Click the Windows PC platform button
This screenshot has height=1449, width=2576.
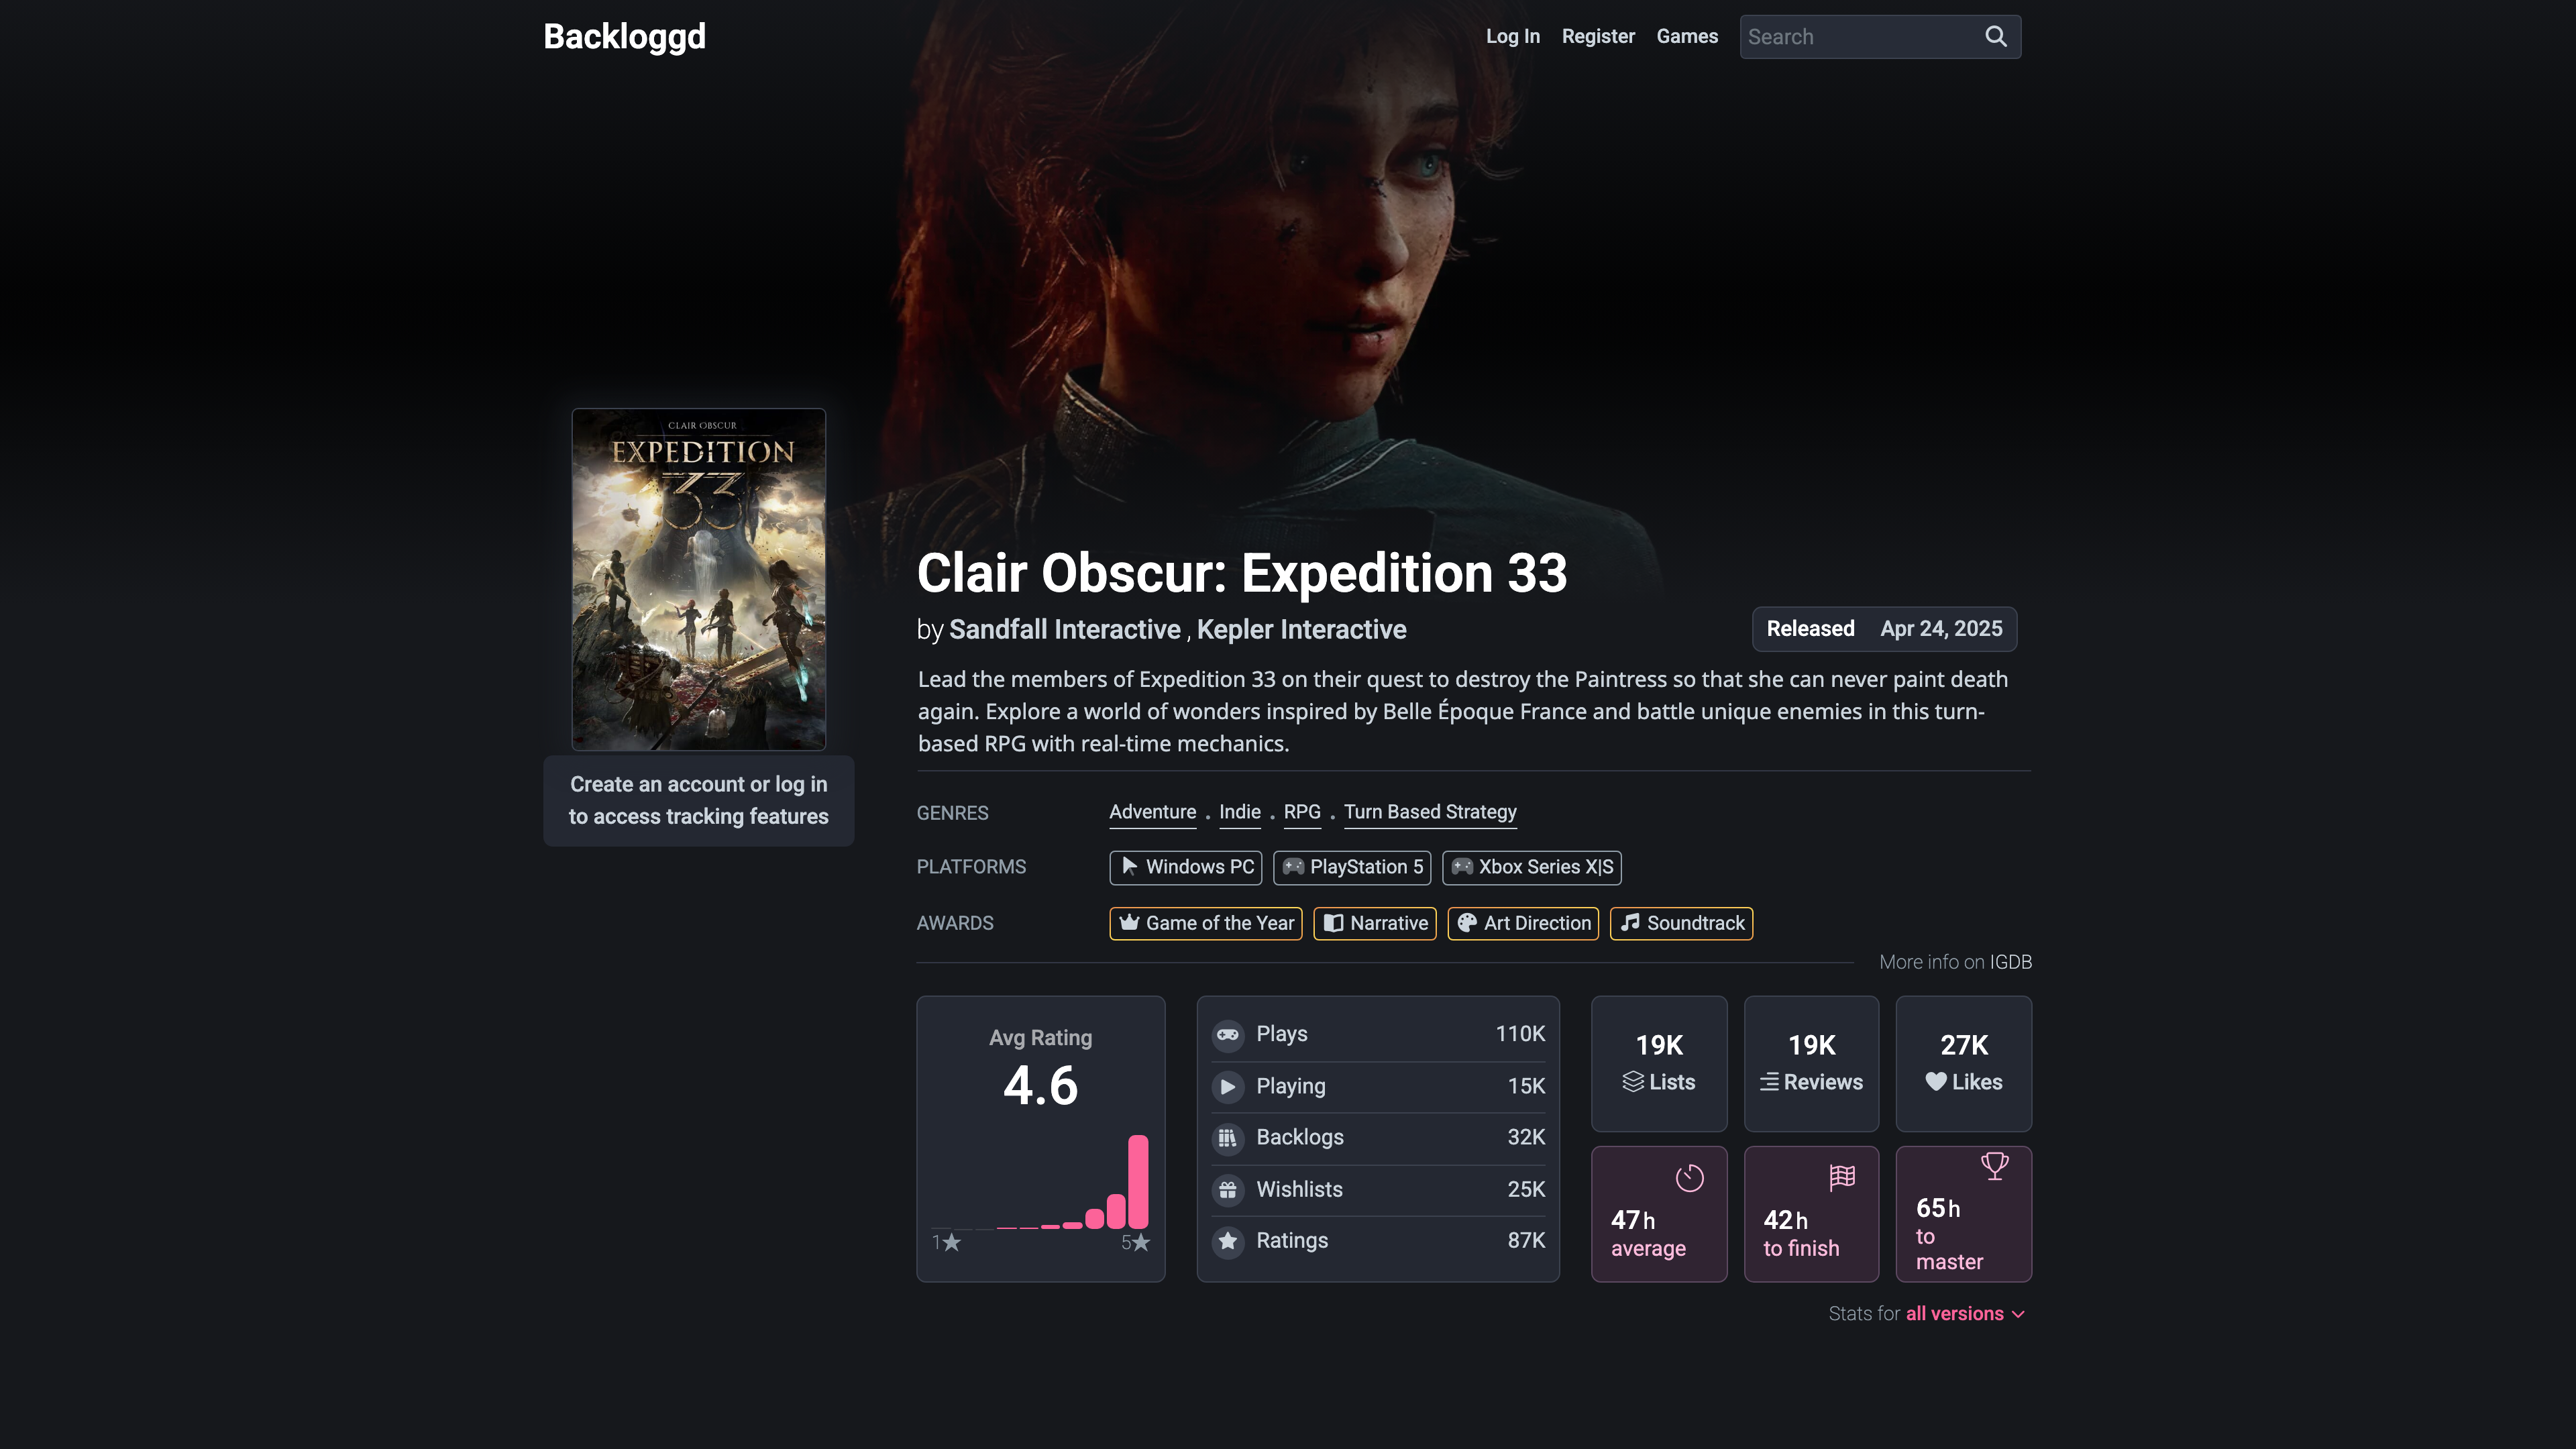(x=1185, y=867)
